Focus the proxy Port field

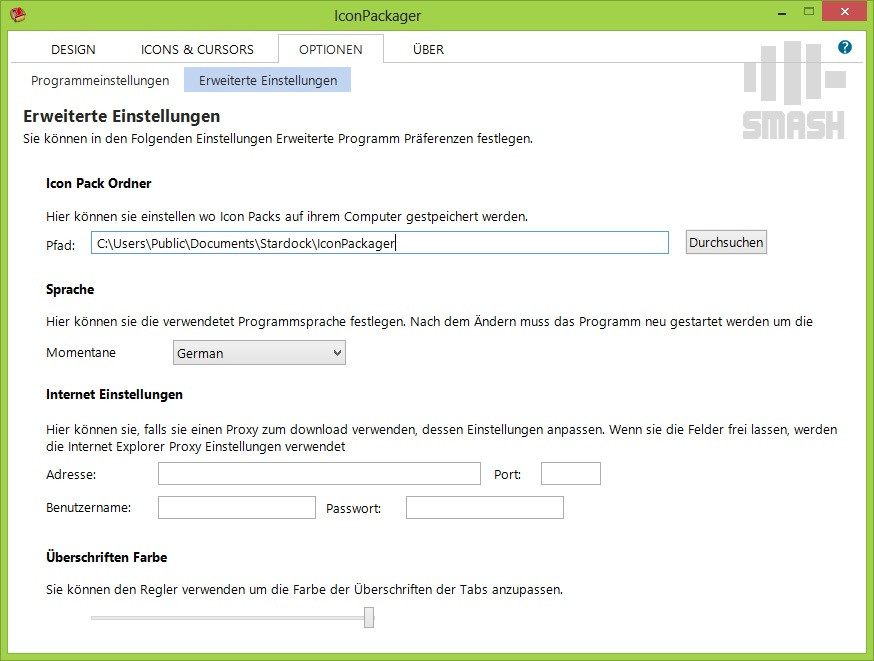(571, 474)
